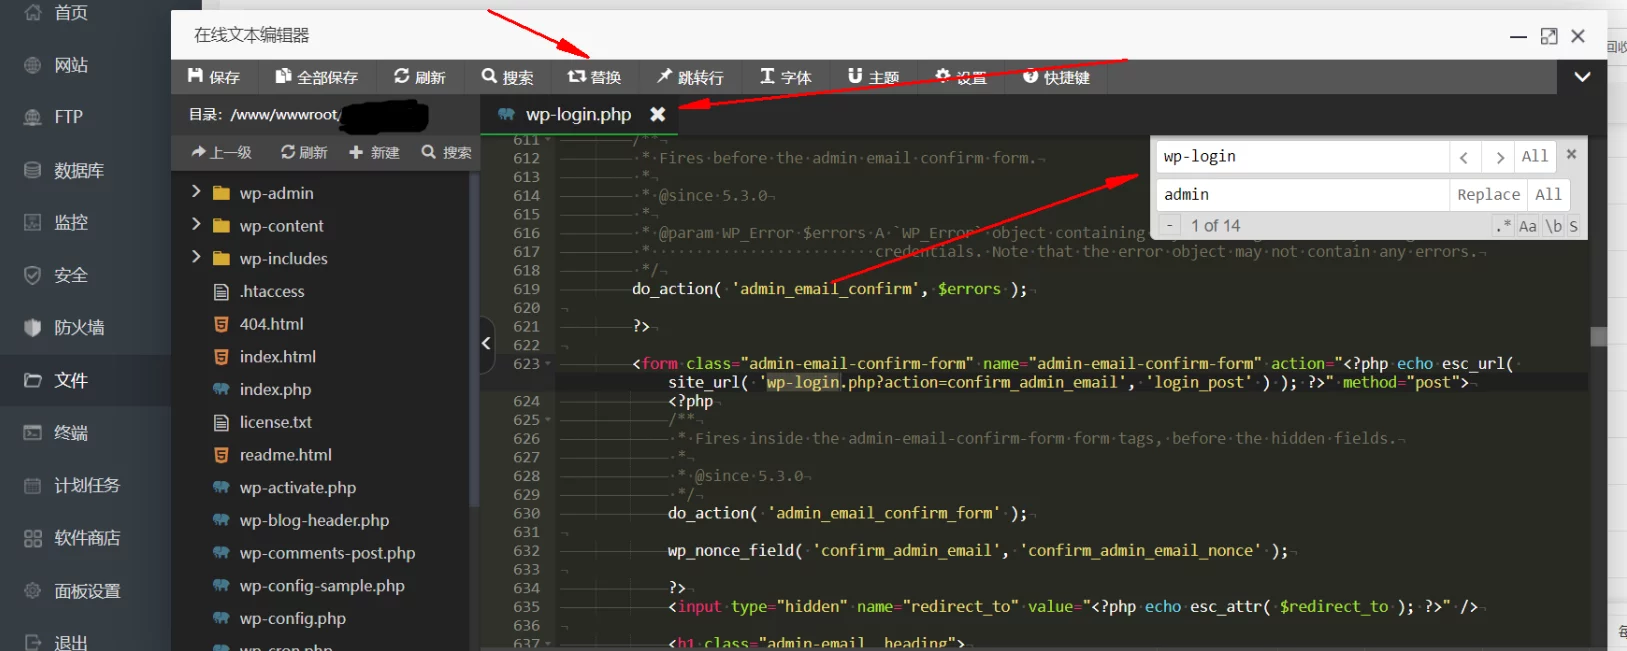
Task: Open 面板设置 panel settings in the sidebar
Action: coord(86,591)
